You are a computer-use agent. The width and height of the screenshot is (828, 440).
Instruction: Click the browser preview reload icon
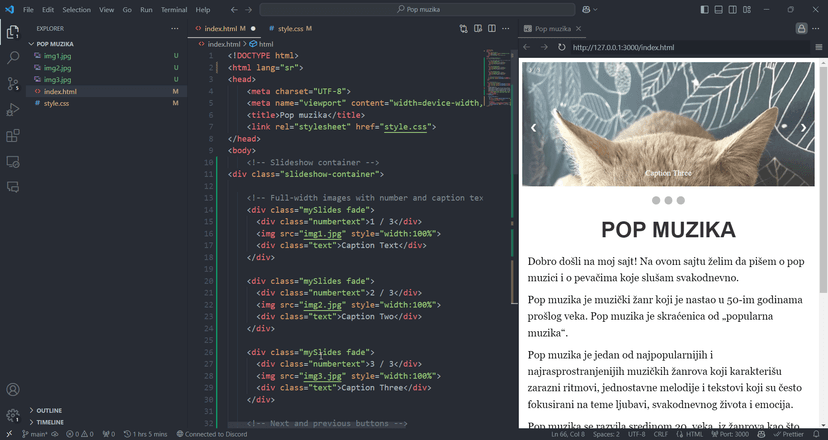pos(562,47)
